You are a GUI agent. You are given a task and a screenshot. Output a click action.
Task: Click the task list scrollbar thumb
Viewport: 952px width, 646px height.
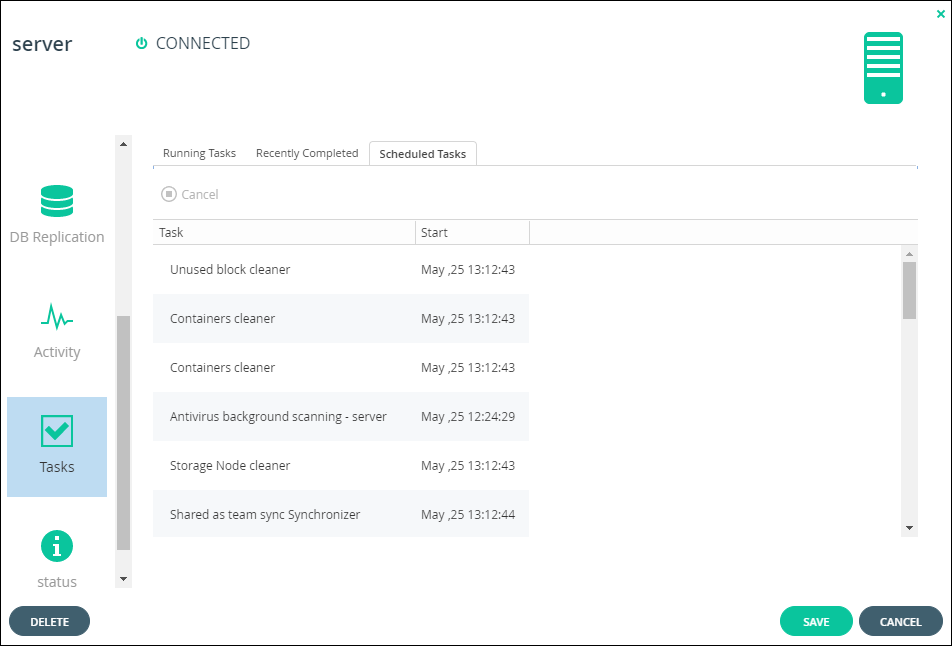click(909, 290)
